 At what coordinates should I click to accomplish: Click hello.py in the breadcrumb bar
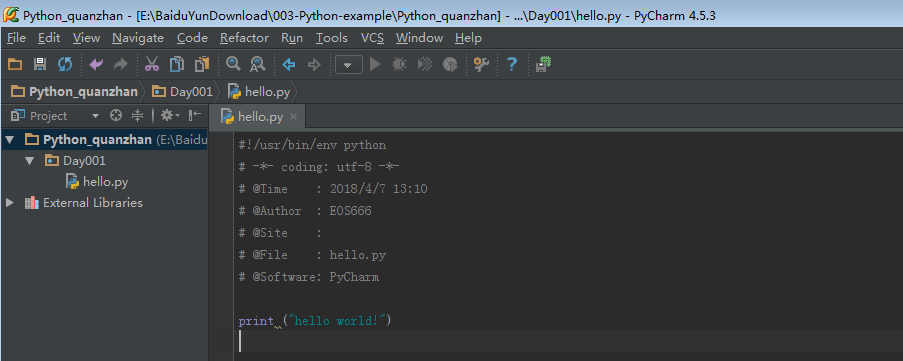[x=259, y=92]
